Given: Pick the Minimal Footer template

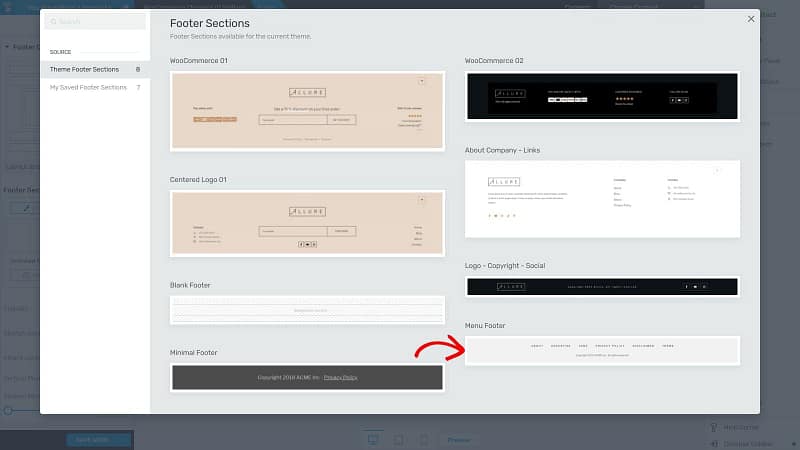Looking at the screenshot, I should pos(307,378).
